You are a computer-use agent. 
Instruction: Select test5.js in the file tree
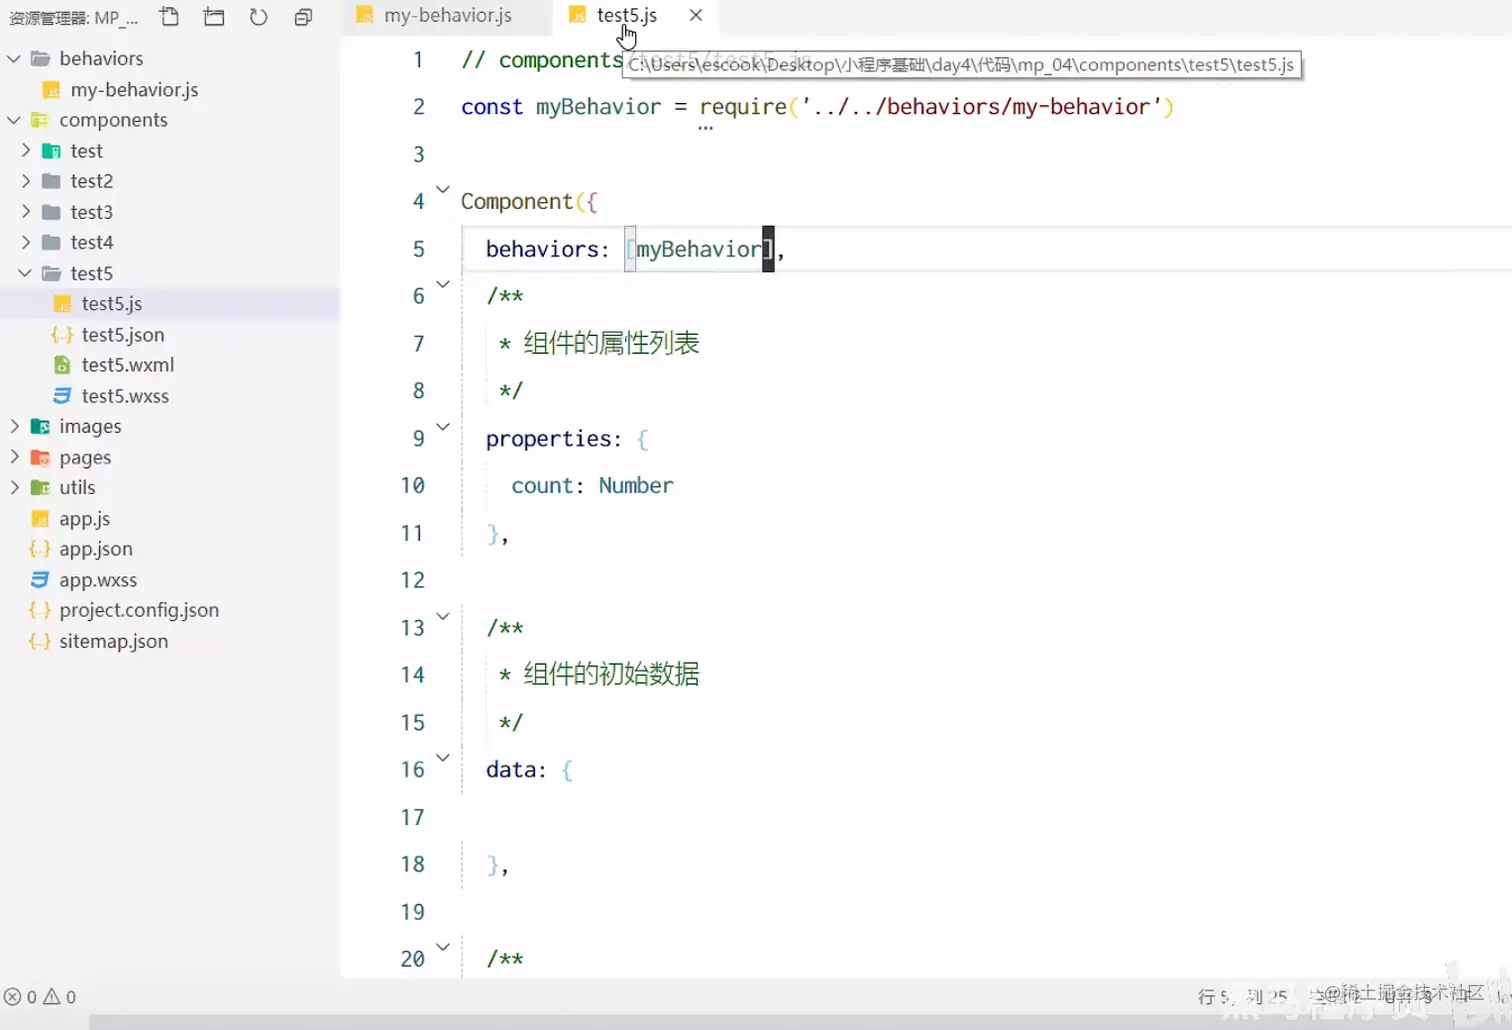pyautogui.click(x=112, y=304)
